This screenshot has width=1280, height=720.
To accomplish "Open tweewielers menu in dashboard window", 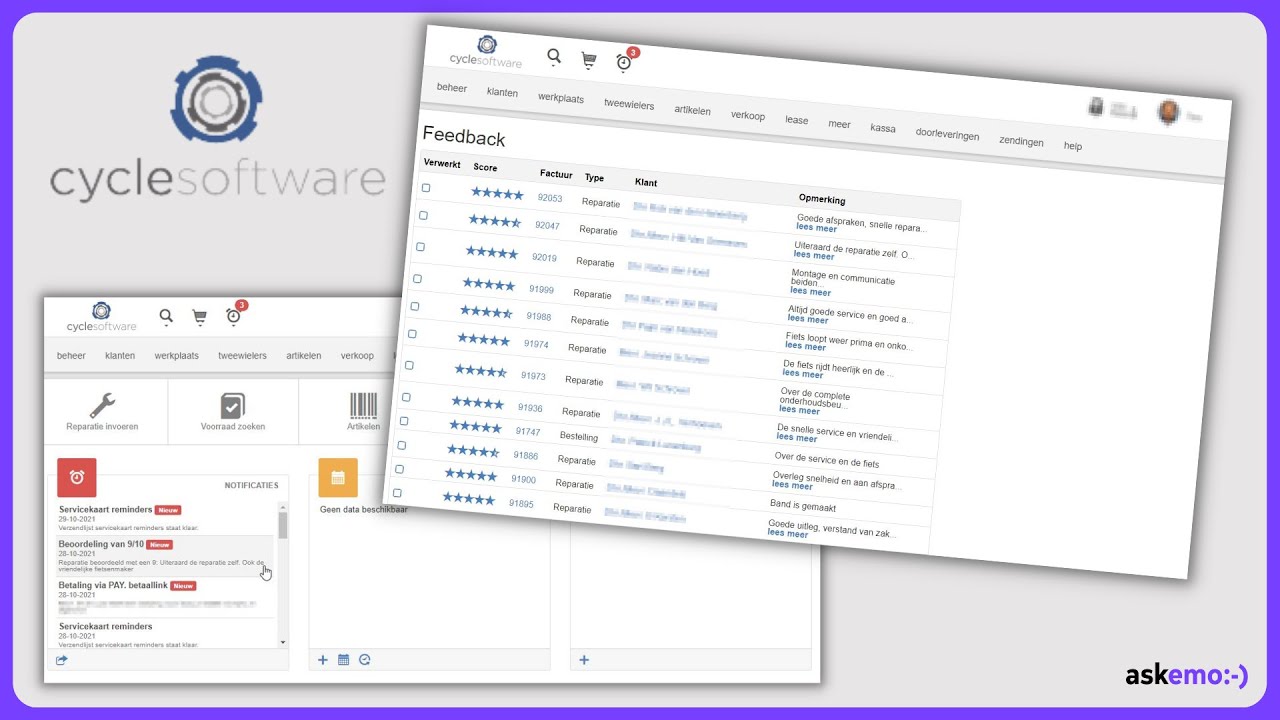I will click(x=242, y=356).
